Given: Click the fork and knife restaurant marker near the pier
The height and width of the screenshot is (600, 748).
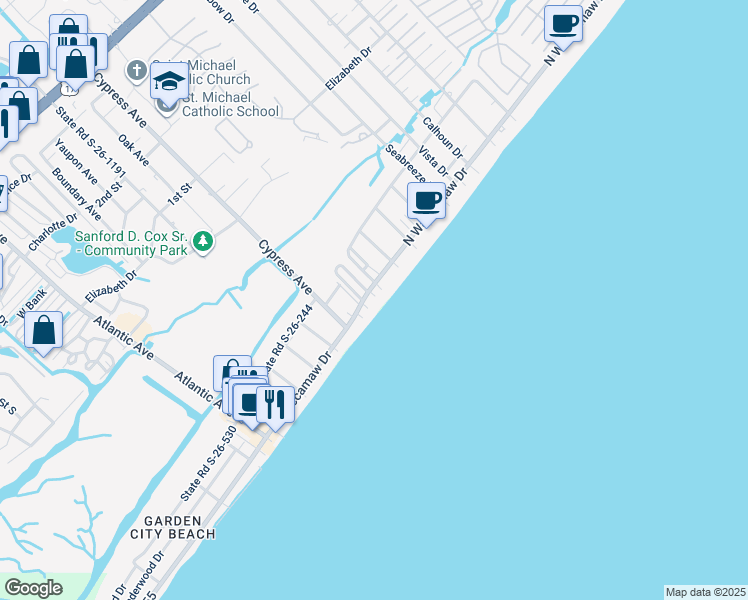Looking at the screenshot, I should 275,405.
